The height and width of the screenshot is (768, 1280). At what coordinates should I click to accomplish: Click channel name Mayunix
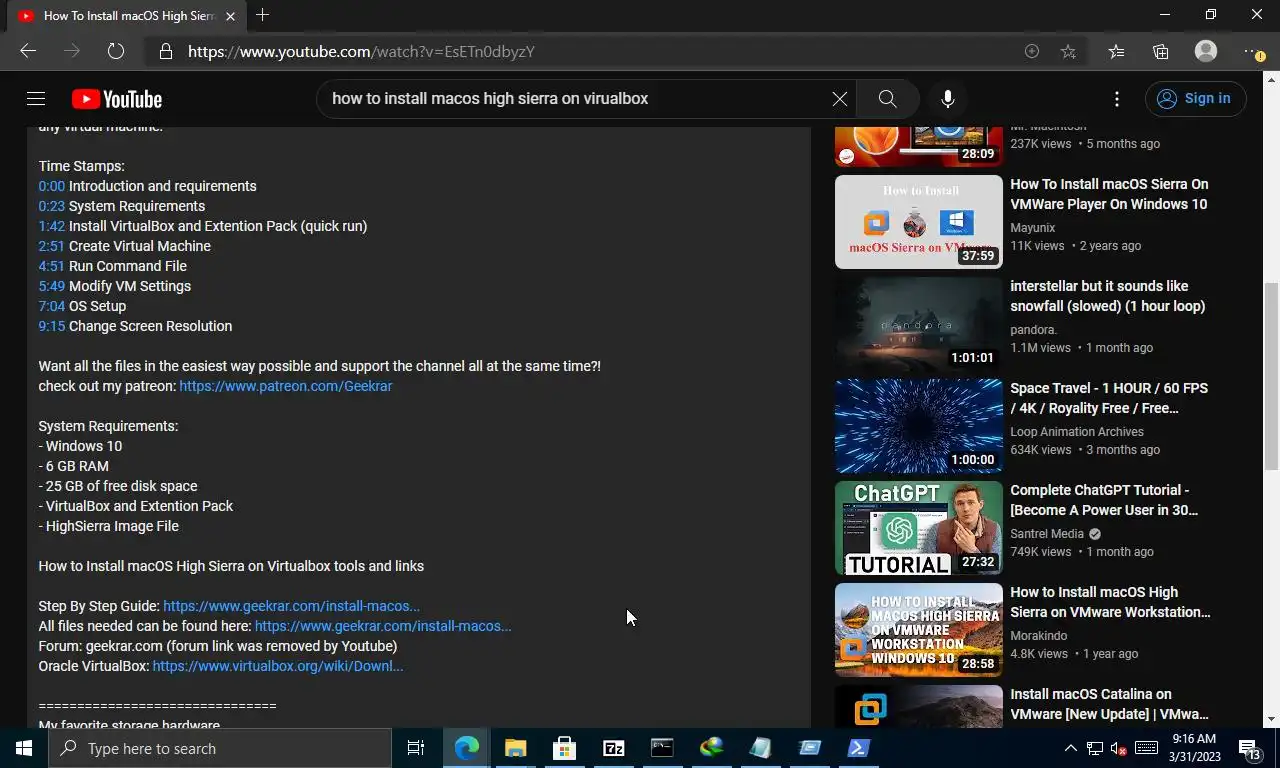click(1033, 228)
